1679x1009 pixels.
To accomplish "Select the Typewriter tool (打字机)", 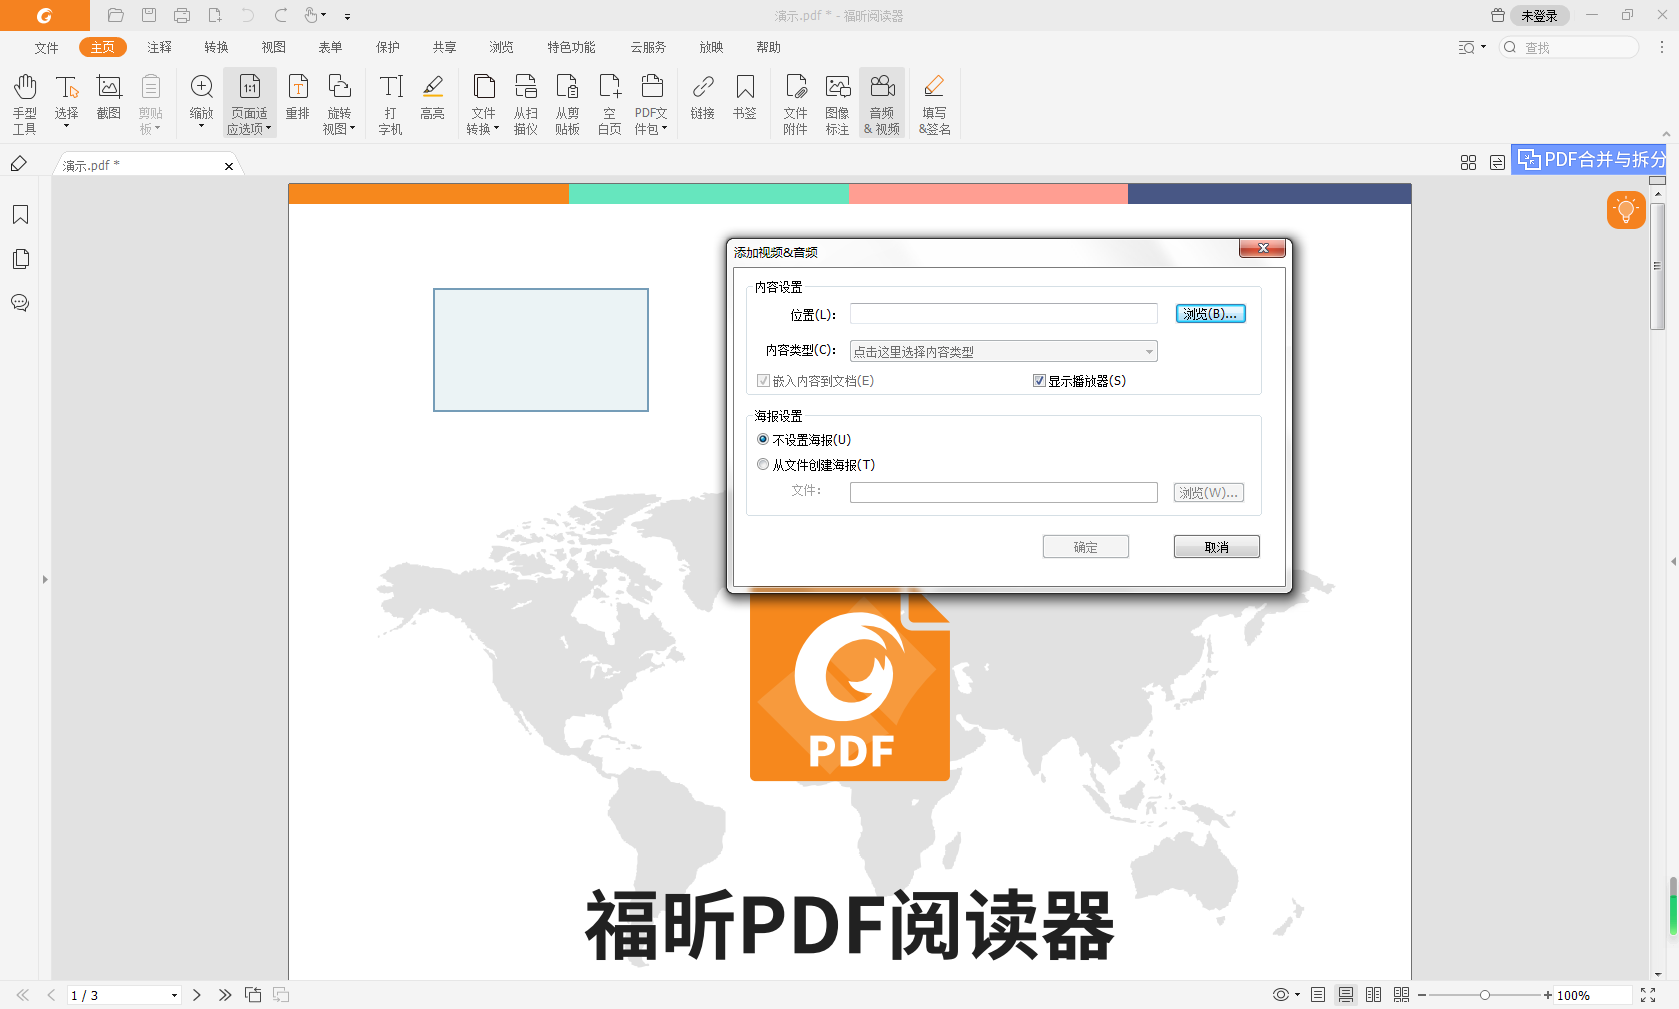I will click(x=391, y=103).
